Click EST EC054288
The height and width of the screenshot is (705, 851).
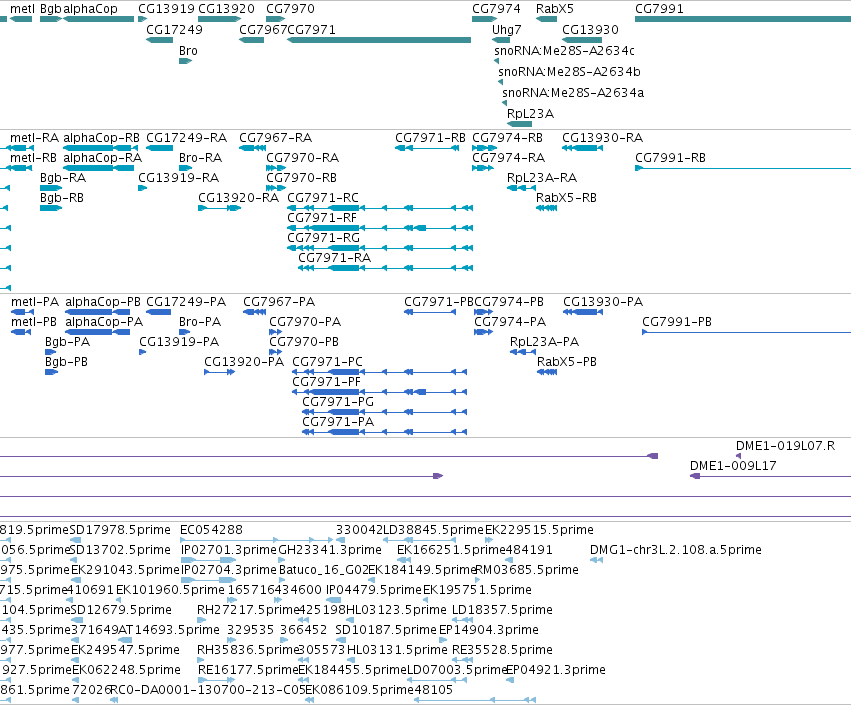212,530
